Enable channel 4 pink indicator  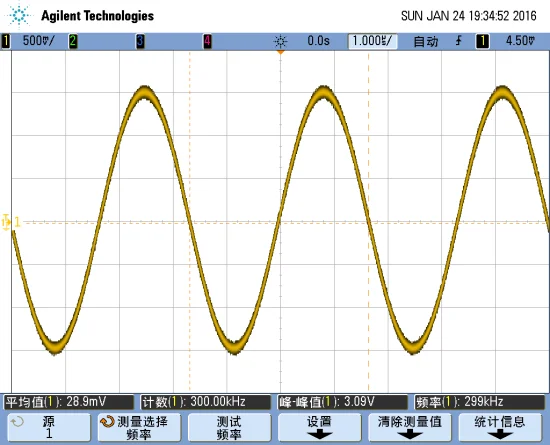pos(207,41)
